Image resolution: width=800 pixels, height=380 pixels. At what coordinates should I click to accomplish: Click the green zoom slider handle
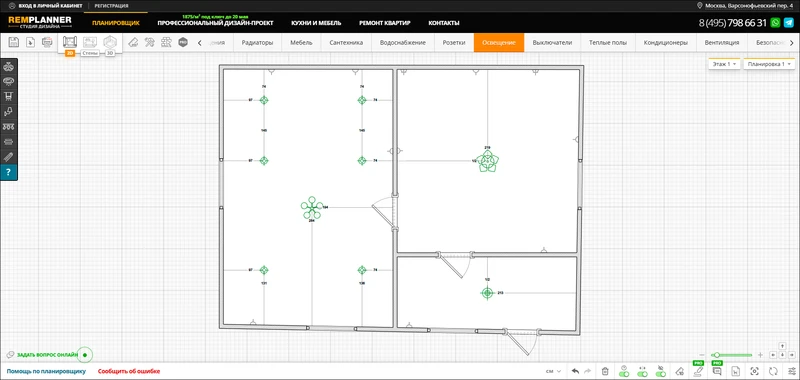pyautogui.click(x=717, y=354)
